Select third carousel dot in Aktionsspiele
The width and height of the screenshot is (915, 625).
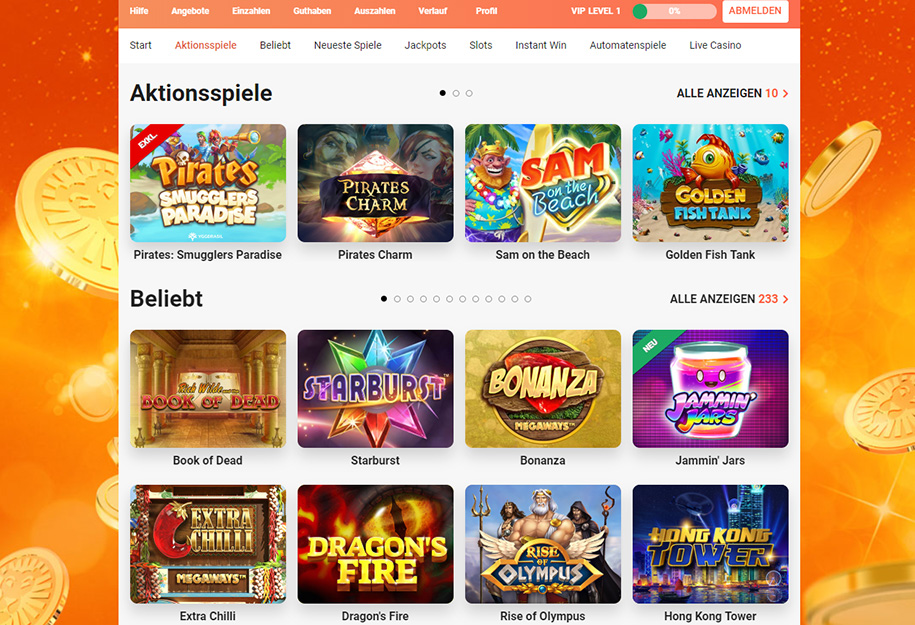[469, 93]
